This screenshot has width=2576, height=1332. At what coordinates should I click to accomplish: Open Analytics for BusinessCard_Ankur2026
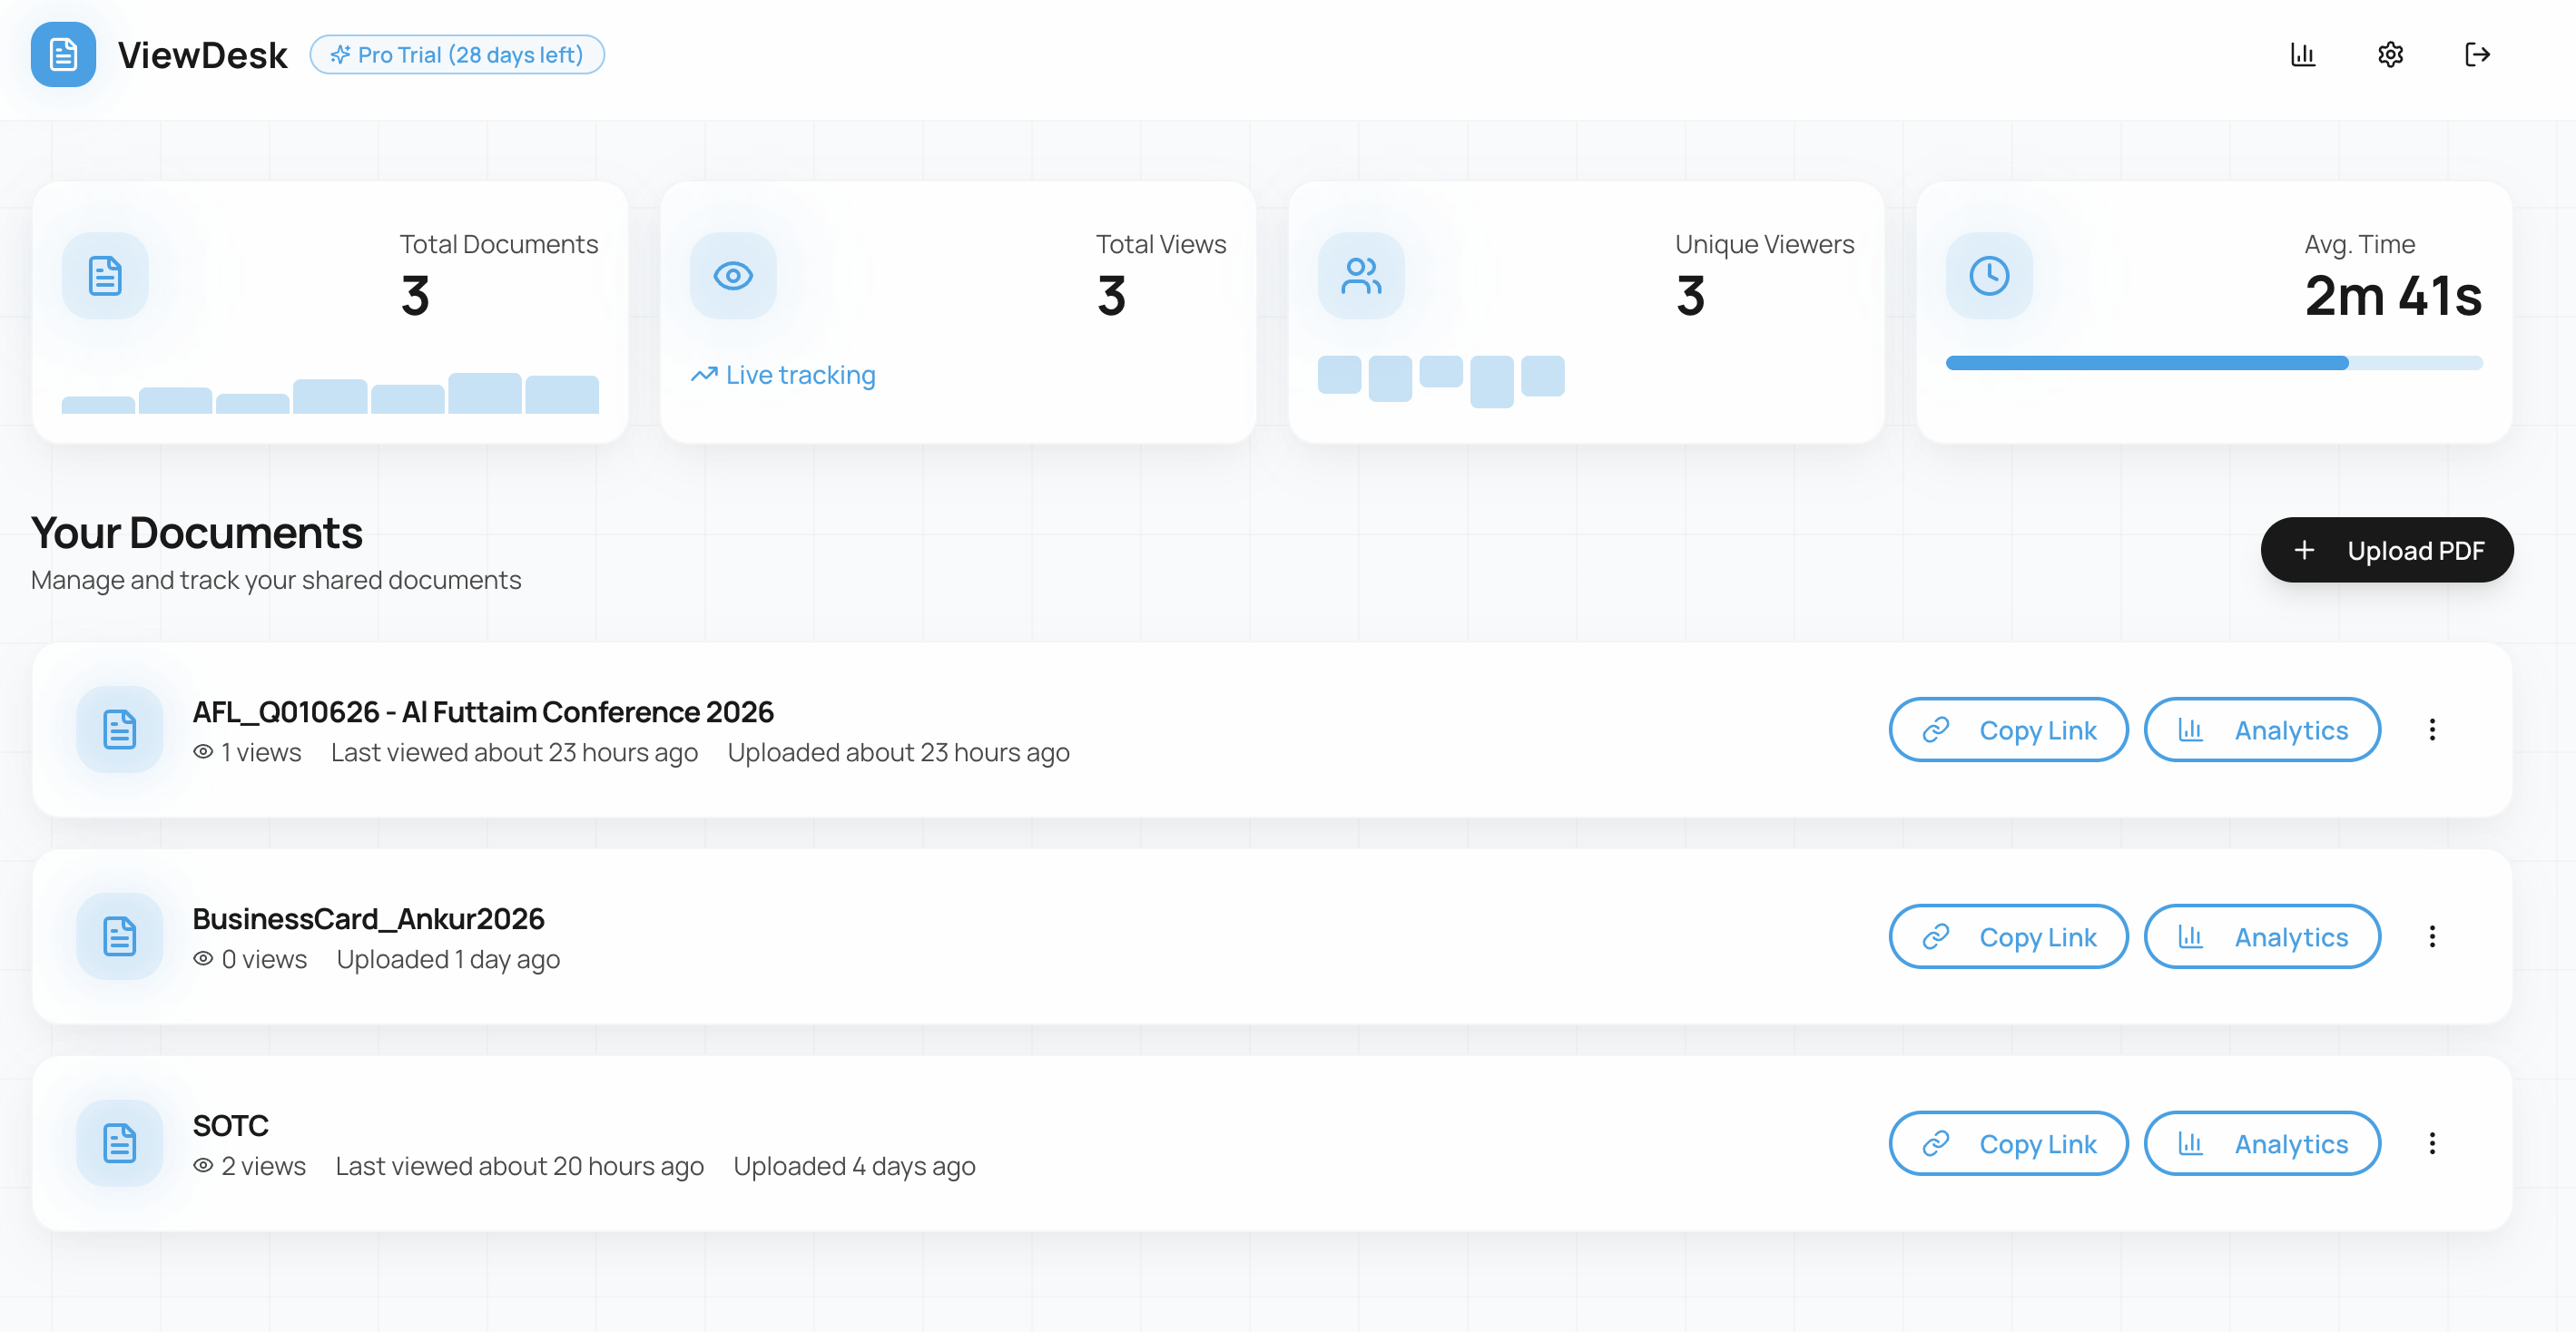[2263, 936]
